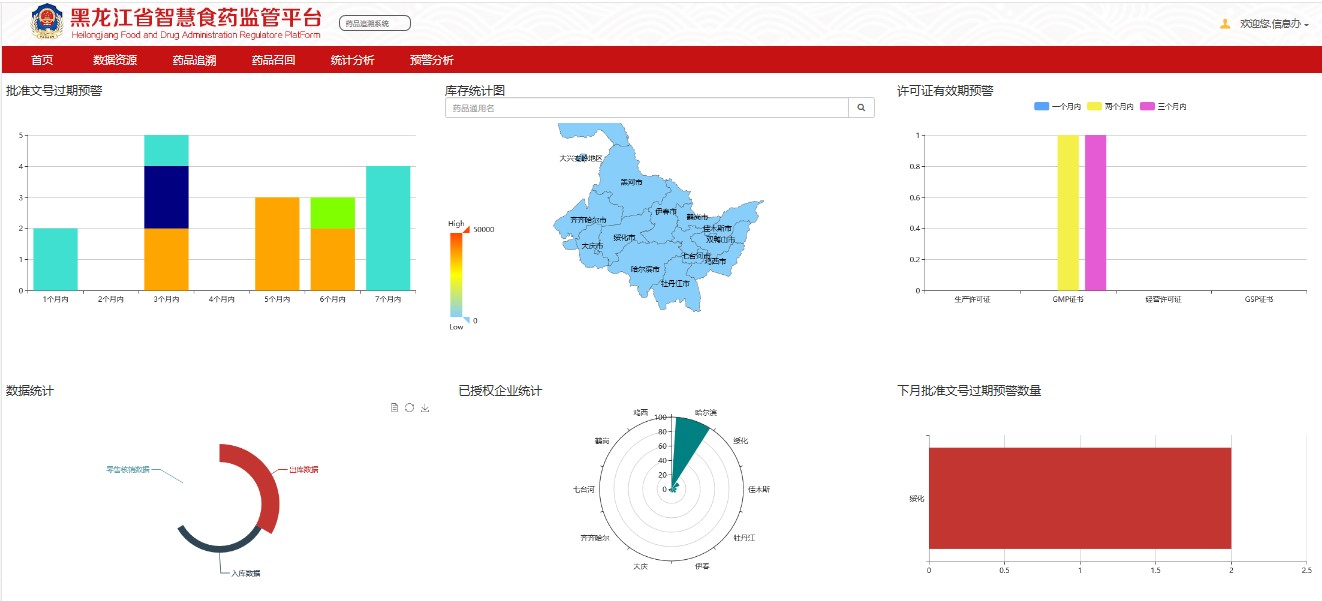
Task: Click navy segment of 3个月内 bar
Action: (x=166, y=197)
